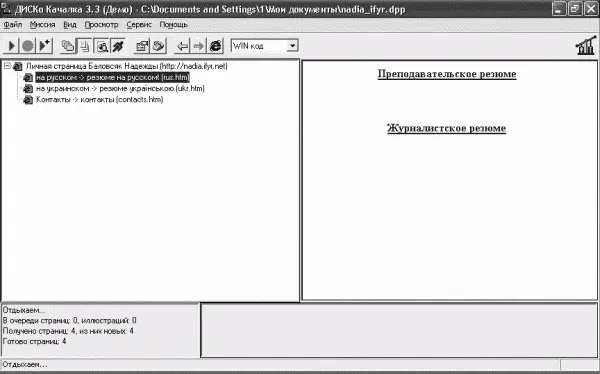
Task: Minimize the ДИСКо Качалка window
Action: 559,9
